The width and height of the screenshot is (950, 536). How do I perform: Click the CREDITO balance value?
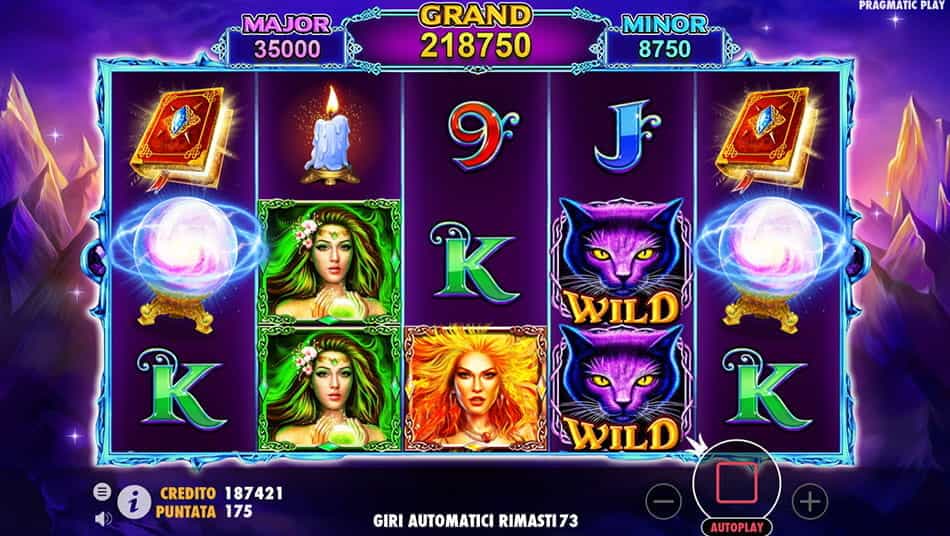(253, 493)
